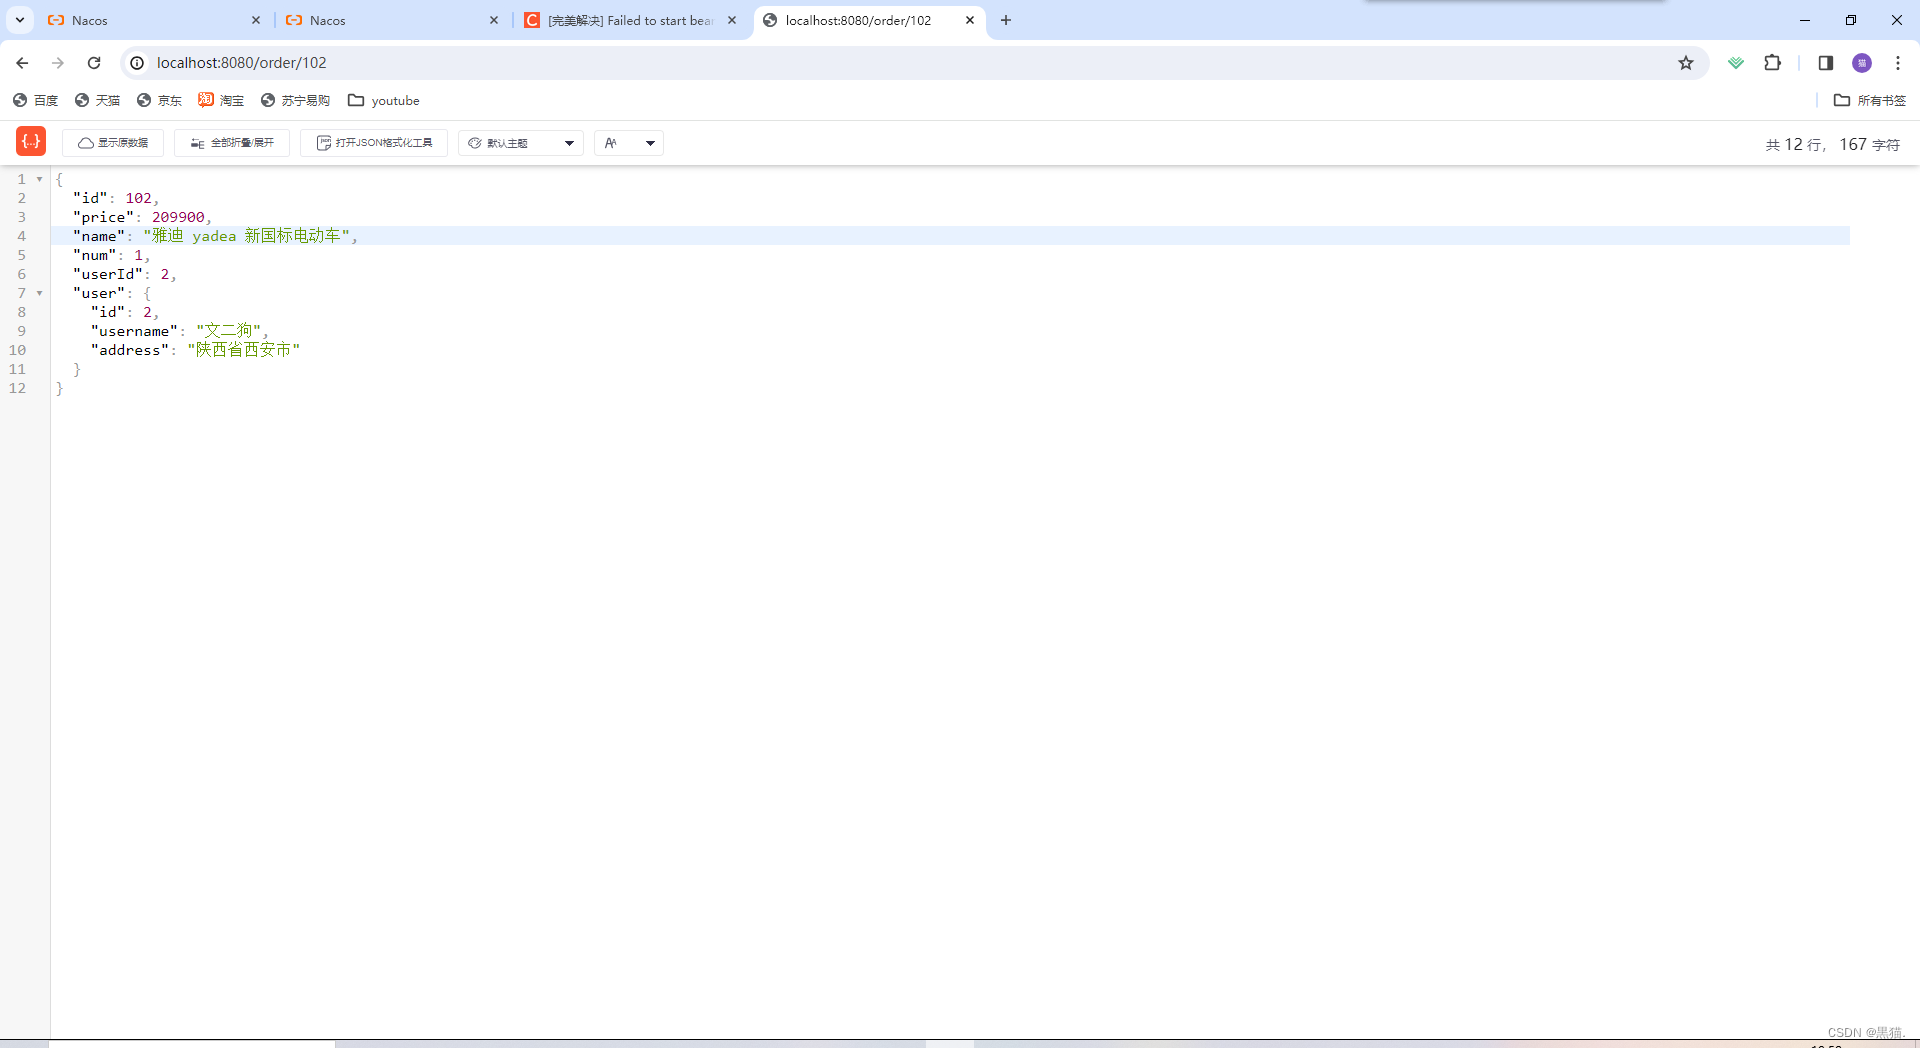1920x1048 pixels.
Task: Click the price value 209900
Action: [x=178, y=217]
